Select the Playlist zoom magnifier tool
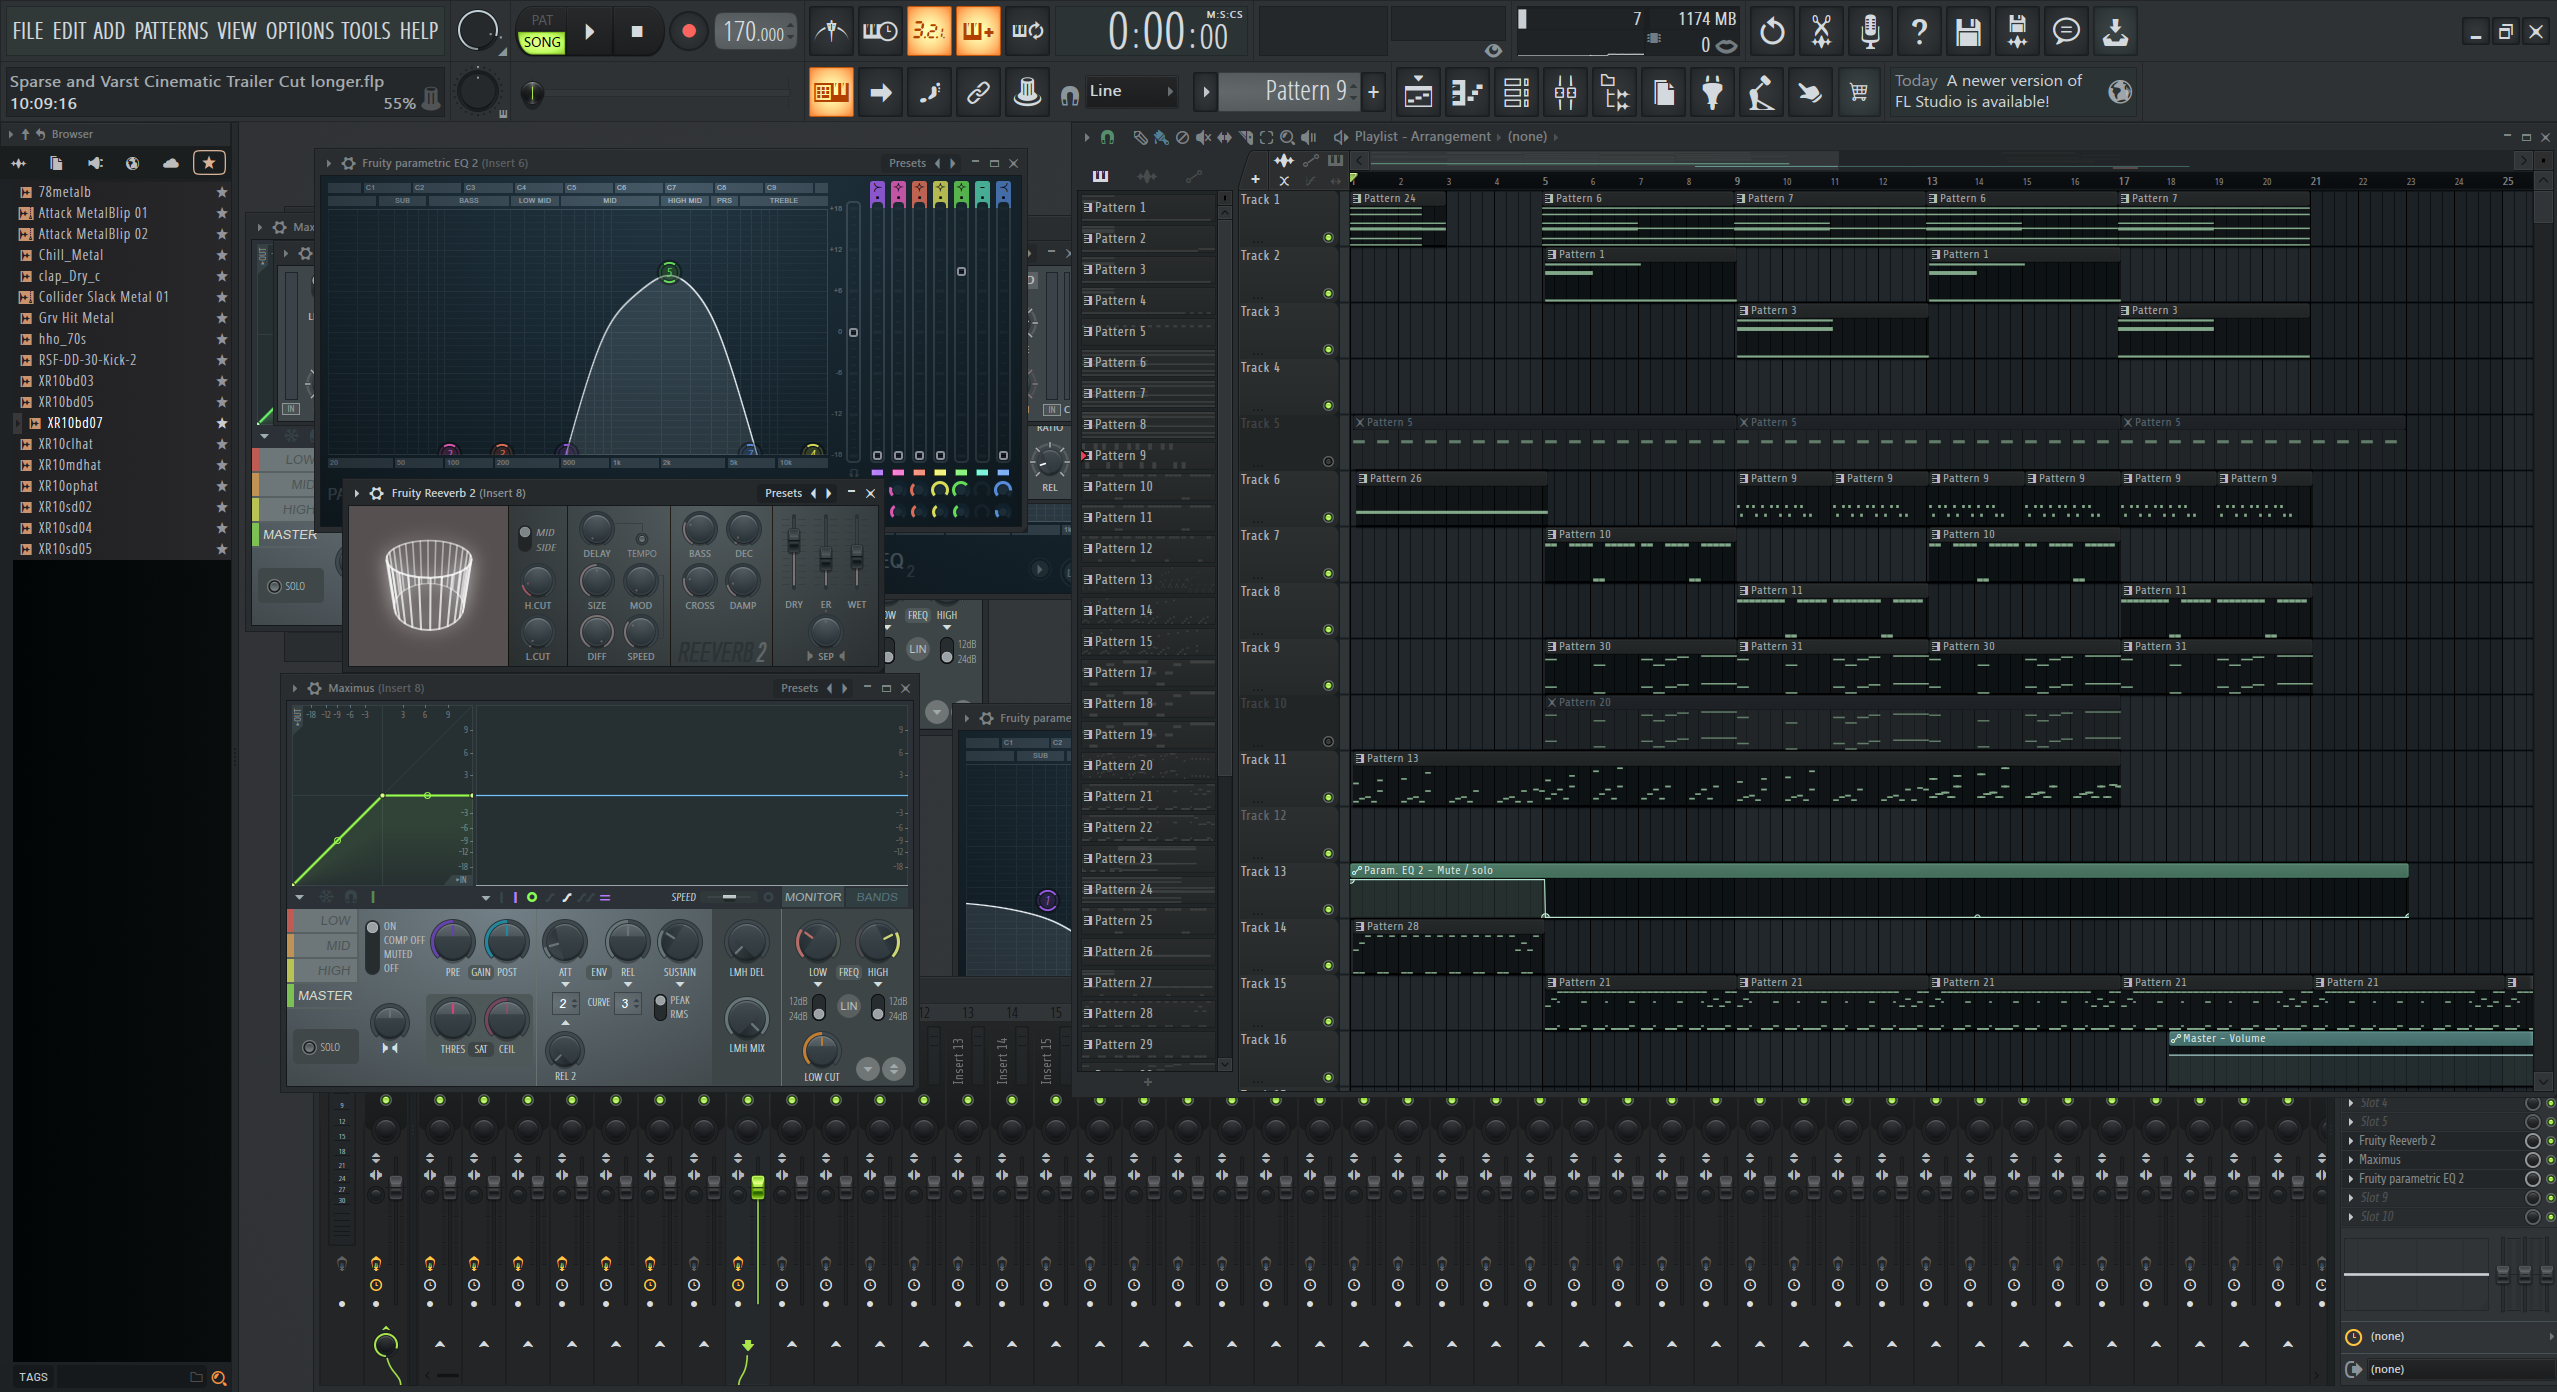The image size is (2557, 1392). click(1288, 137)
